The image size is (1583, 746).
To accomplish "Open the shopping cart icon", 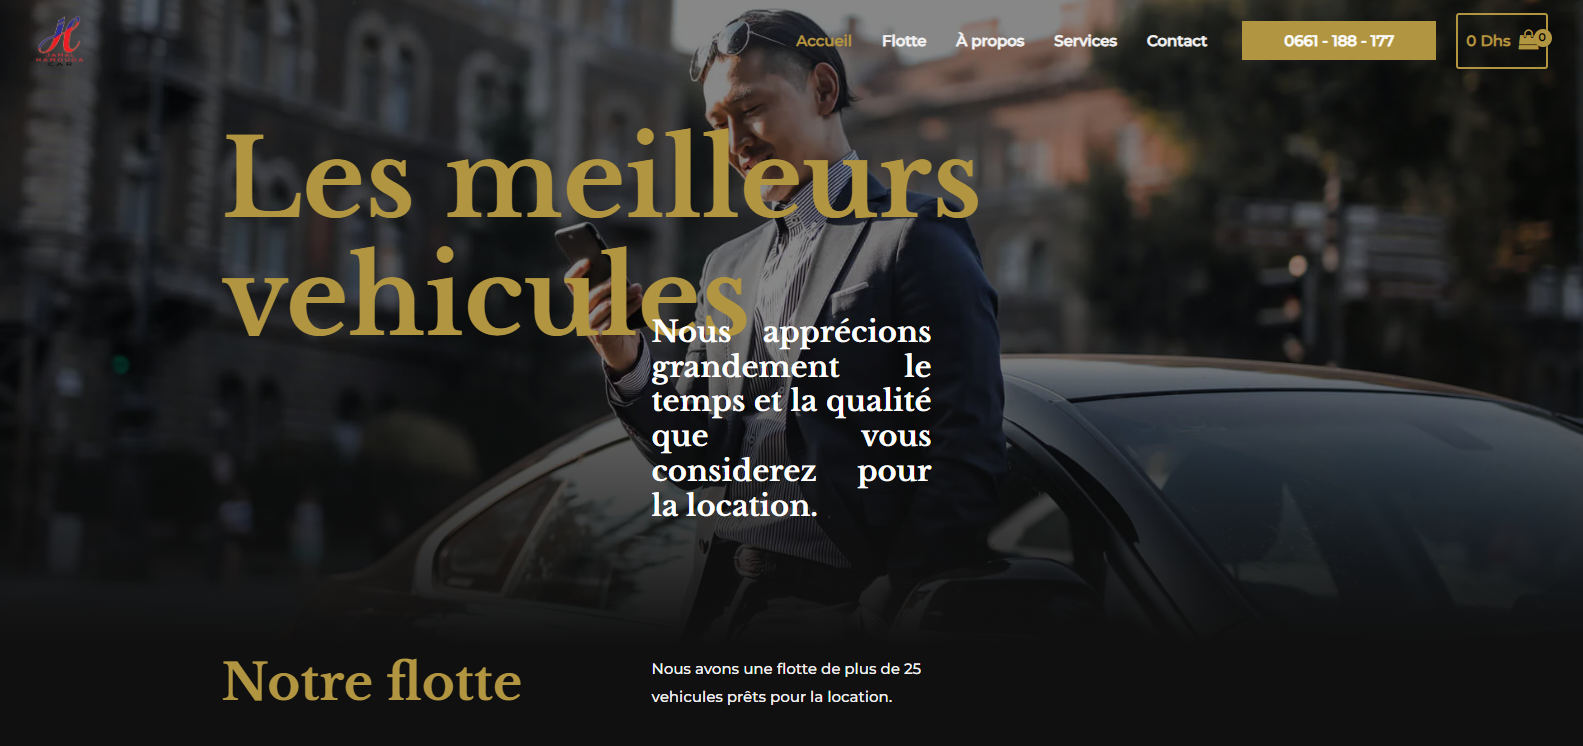I will 1530,41.
